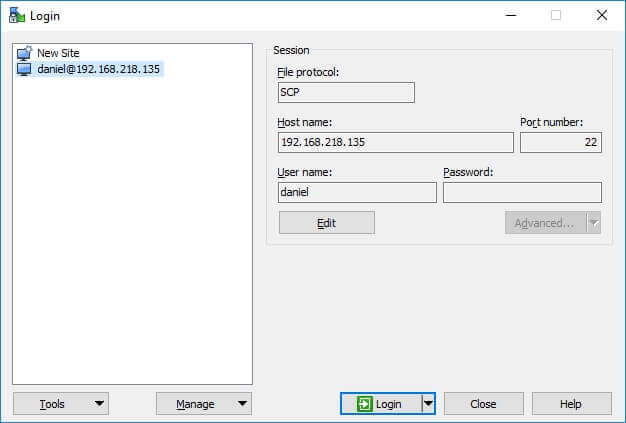
Task: Click the Host name input field
Action: (x=396, y=142)
